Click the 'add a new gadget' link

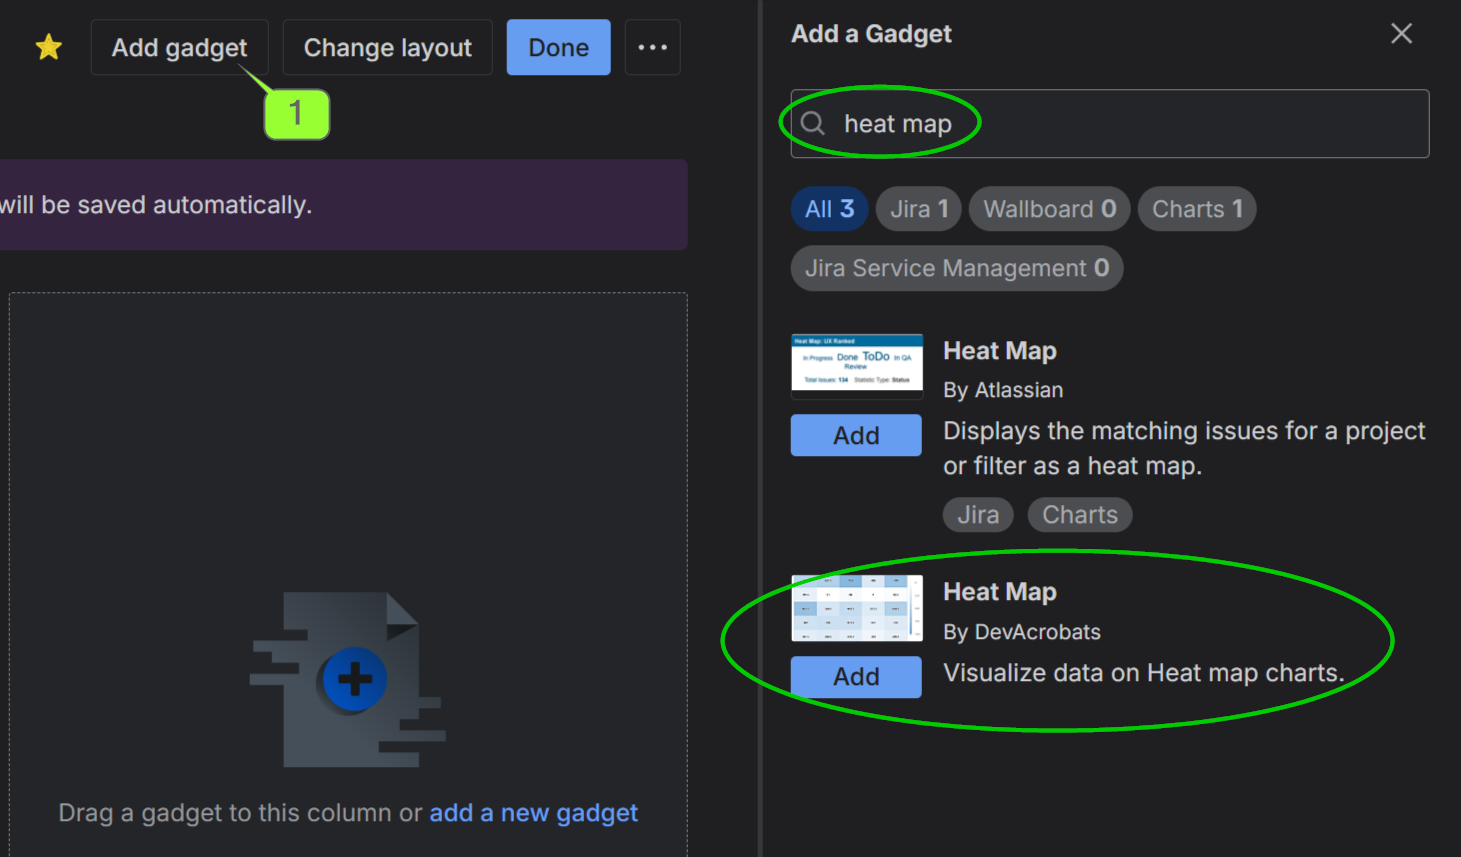533,813
